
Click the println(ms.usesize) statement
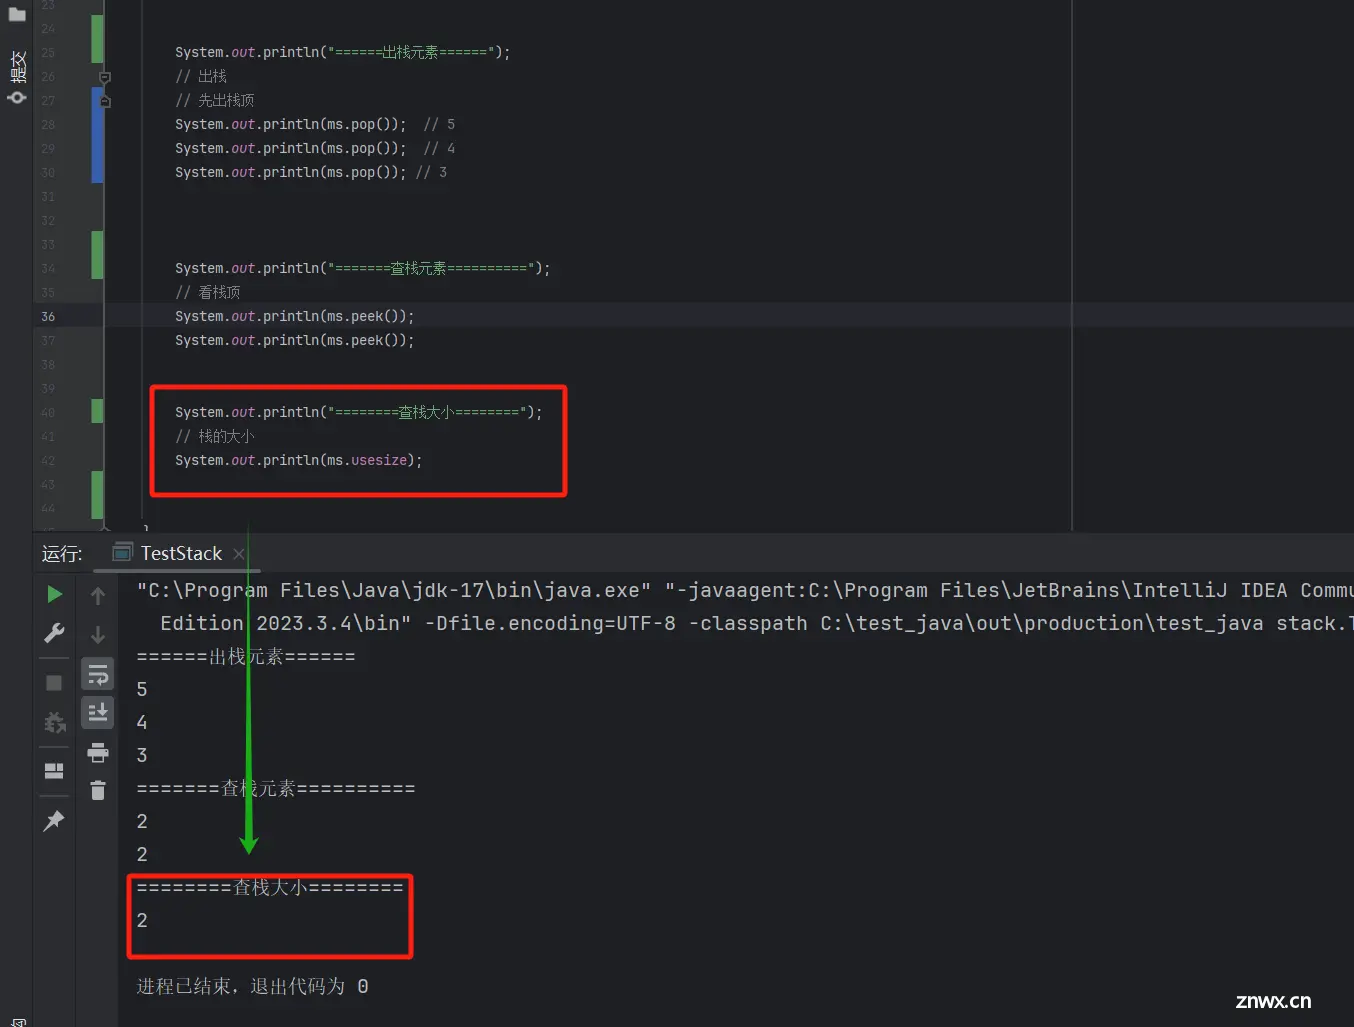pos(298,460)
